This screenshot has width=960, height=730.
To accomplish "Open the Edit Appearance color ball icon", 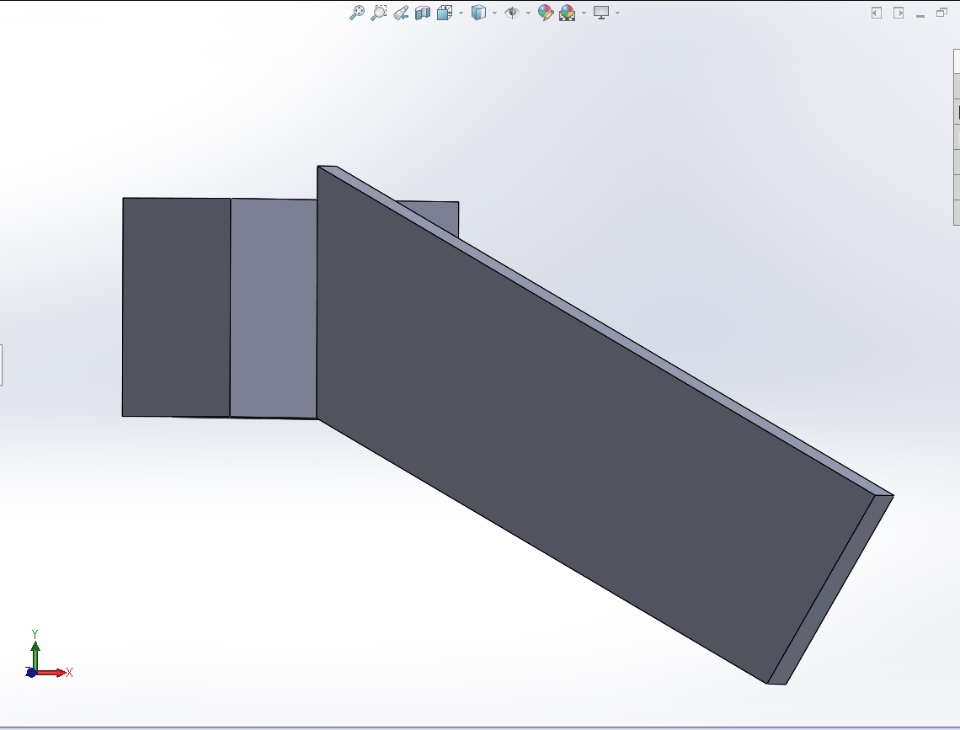I will [545, 12].
